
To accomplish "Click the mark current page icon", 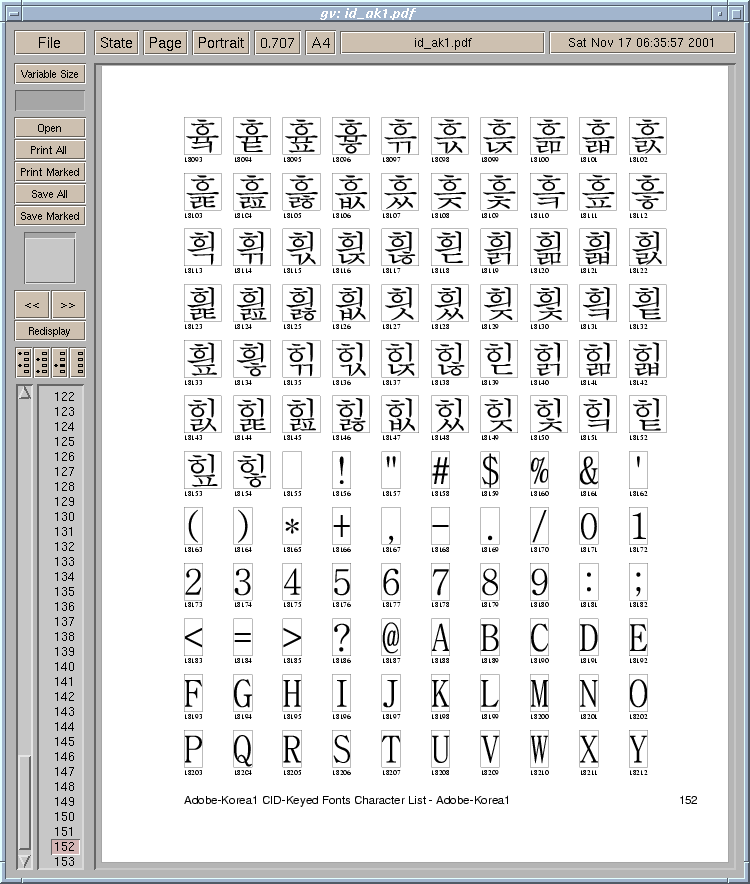I will (59, 362).
